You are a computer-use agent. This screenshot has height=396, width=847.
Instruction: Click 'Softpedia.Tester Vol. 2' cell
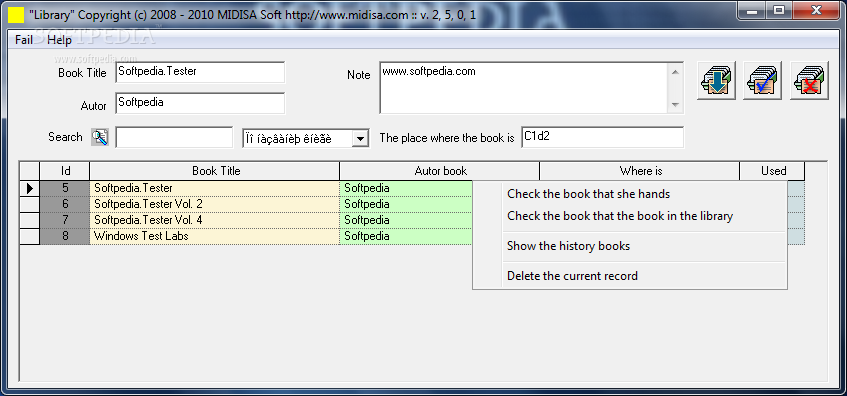click(x=215, y=205)
